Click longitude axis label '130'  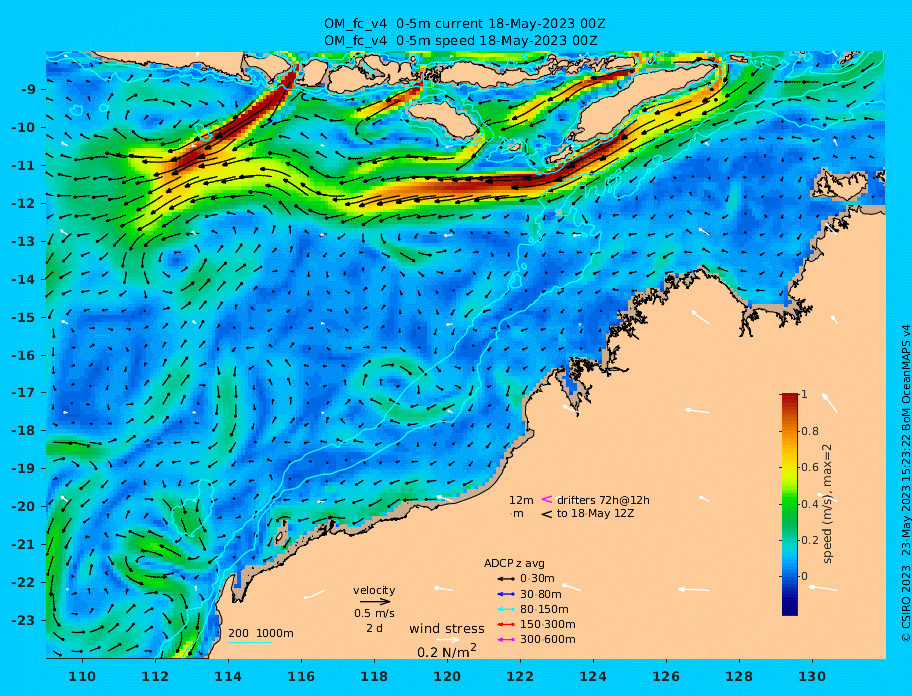click(x=812, y=676)
